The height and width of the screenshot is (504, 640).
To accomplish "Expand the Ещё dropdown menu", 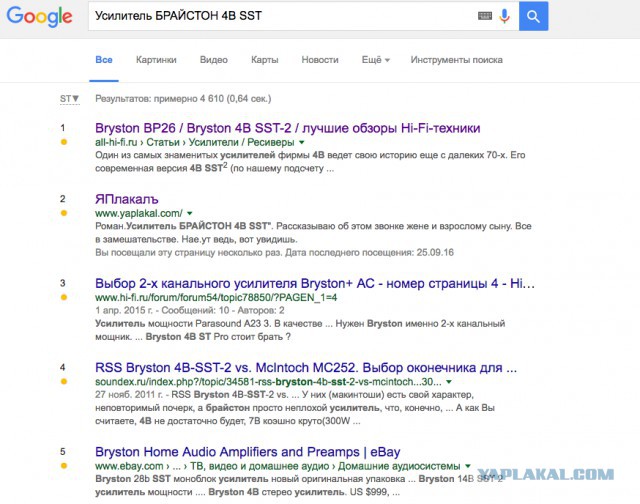I will 376,60.
